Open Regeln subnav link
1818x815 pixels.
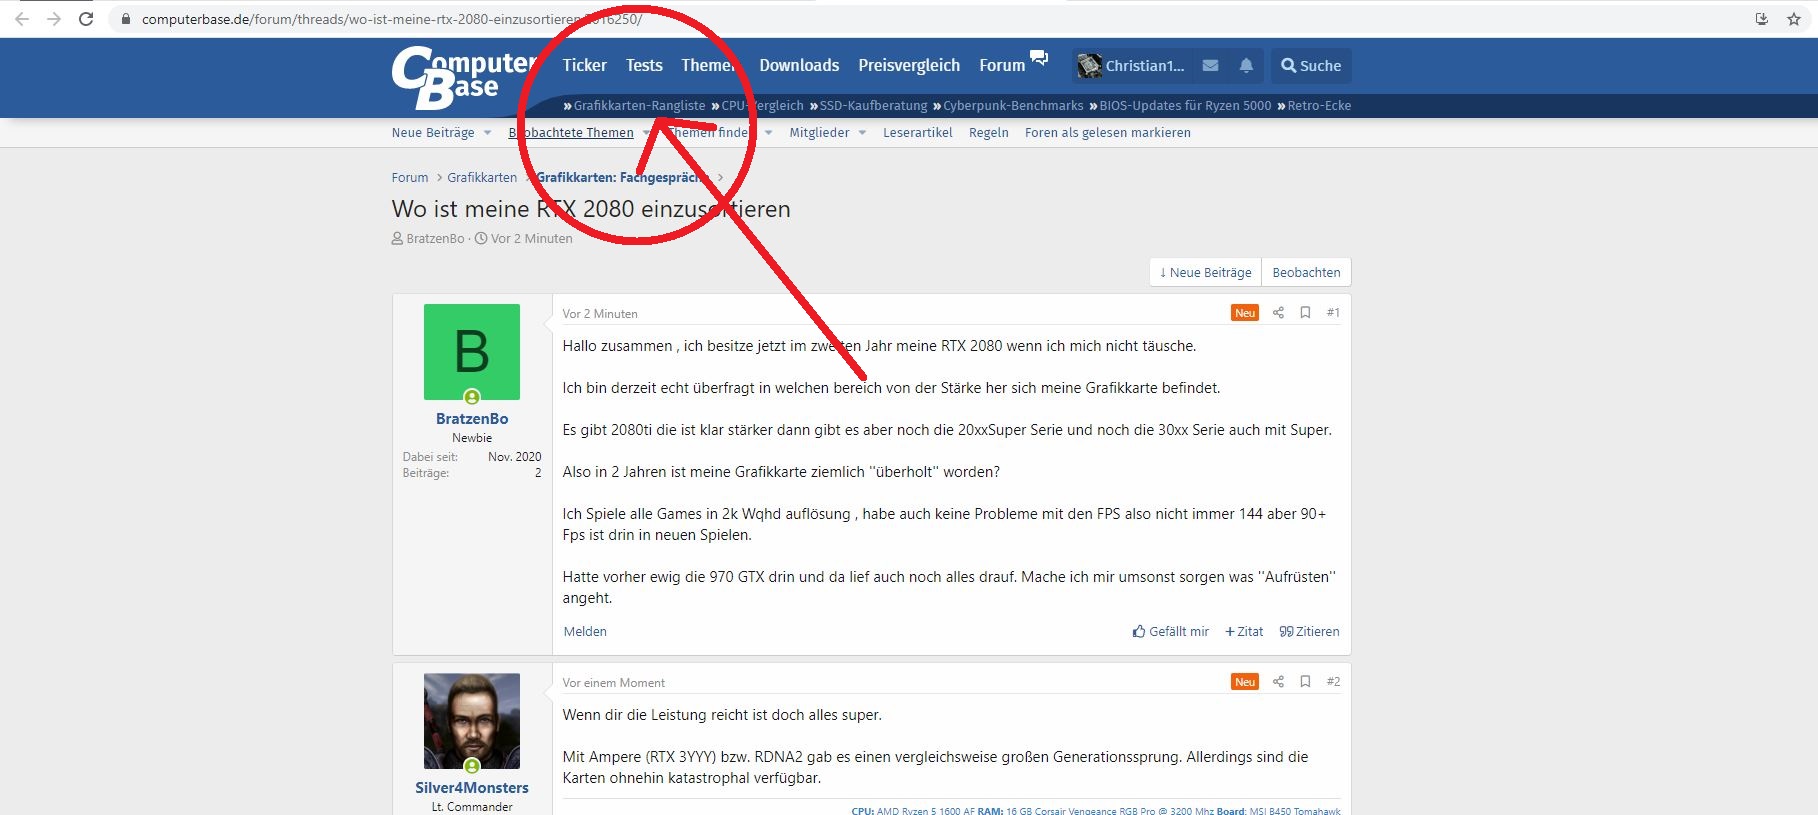(989, 133)
